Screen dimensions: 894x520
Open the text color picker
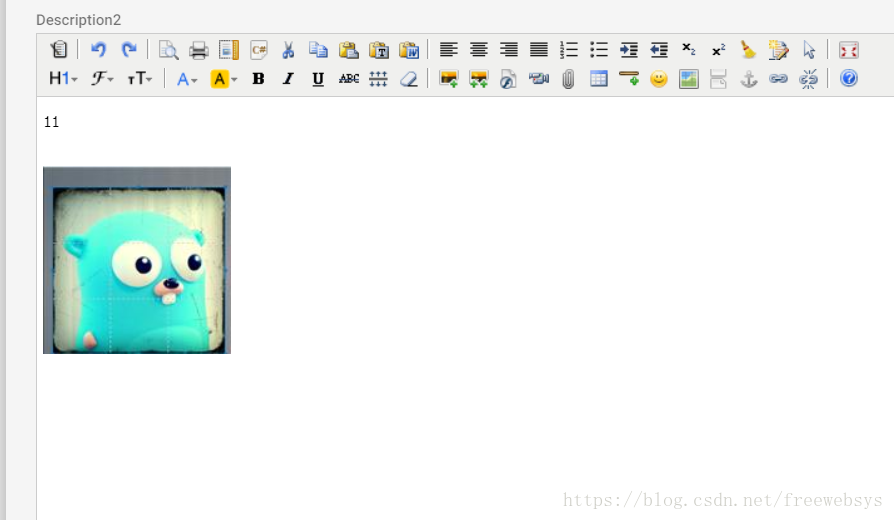tap(186, 79)
